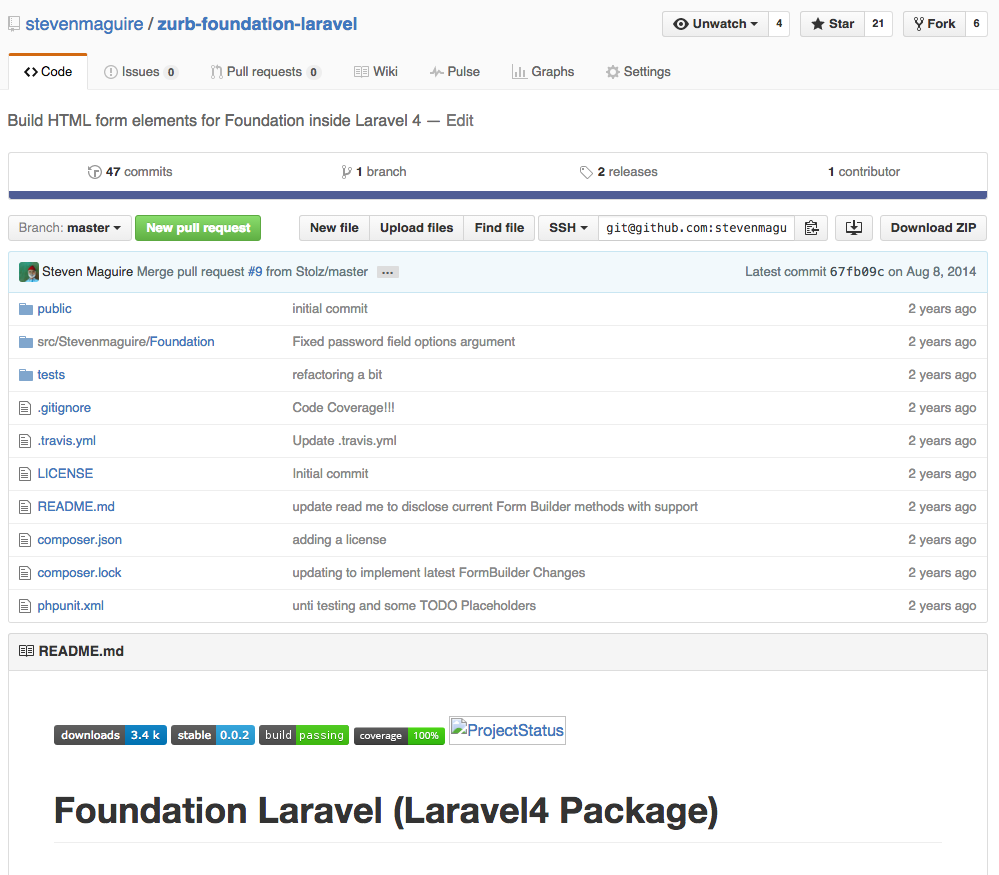This screenshot has width=999, height=875.
Task: Click Steven Maguire's avatar in commit bar
Action: 29,272
